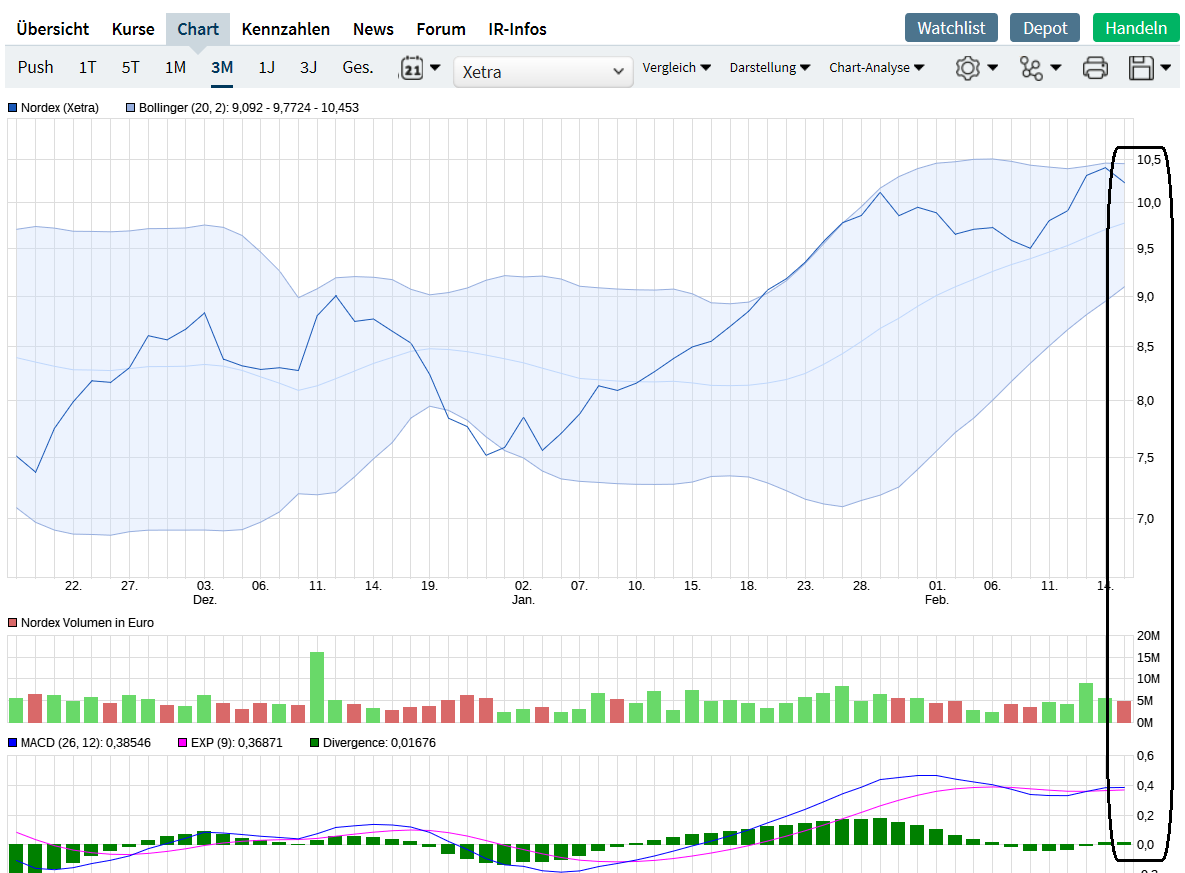Click the magenta EXP (9) legend swatch

pyautogui.click(x=182, y=743)
